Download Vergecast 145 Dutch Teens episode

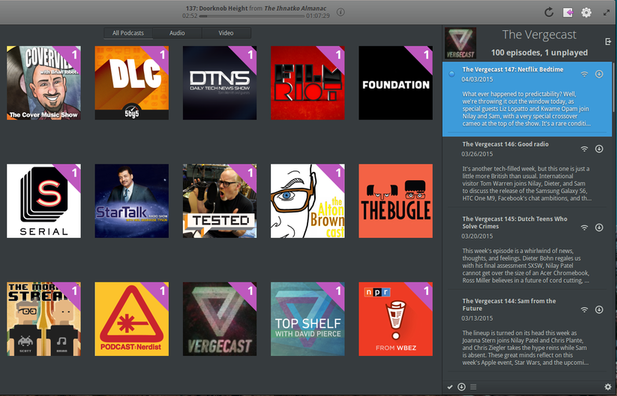point(599,228)
